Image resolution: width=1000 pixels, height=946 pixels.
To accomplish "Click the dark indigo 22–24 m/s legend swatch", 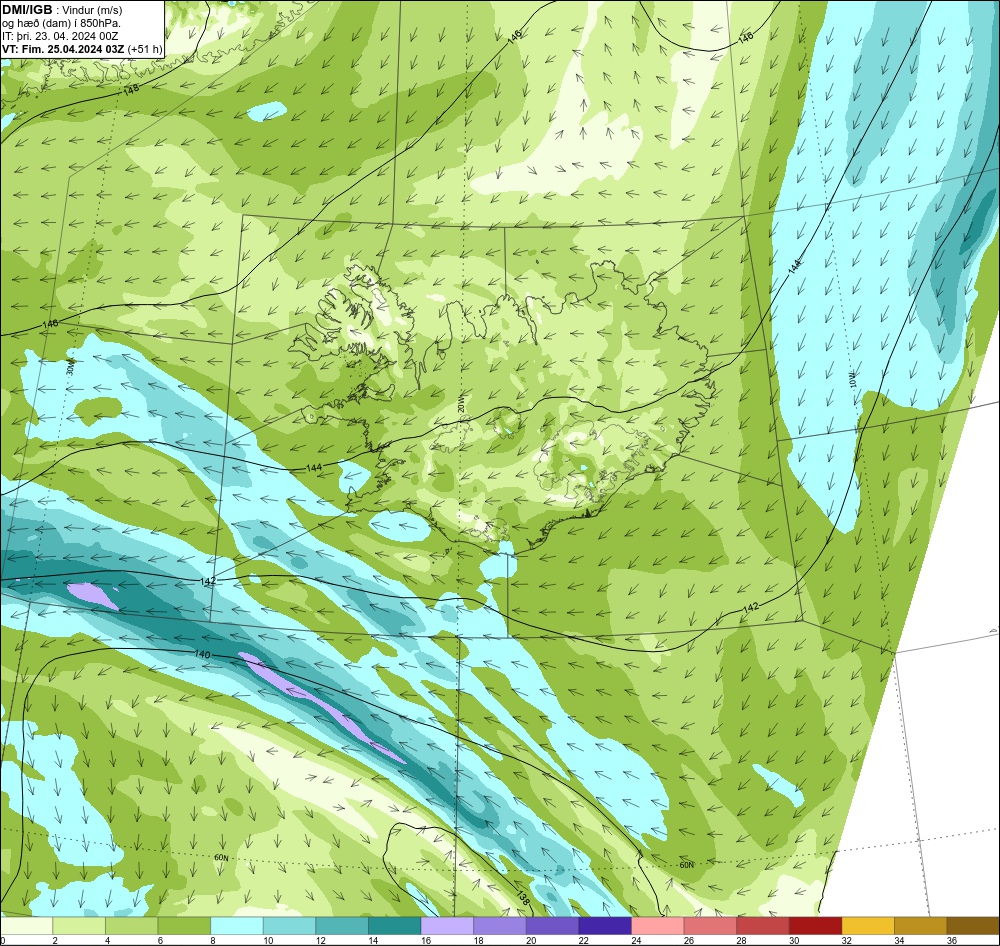I will 605,926.
